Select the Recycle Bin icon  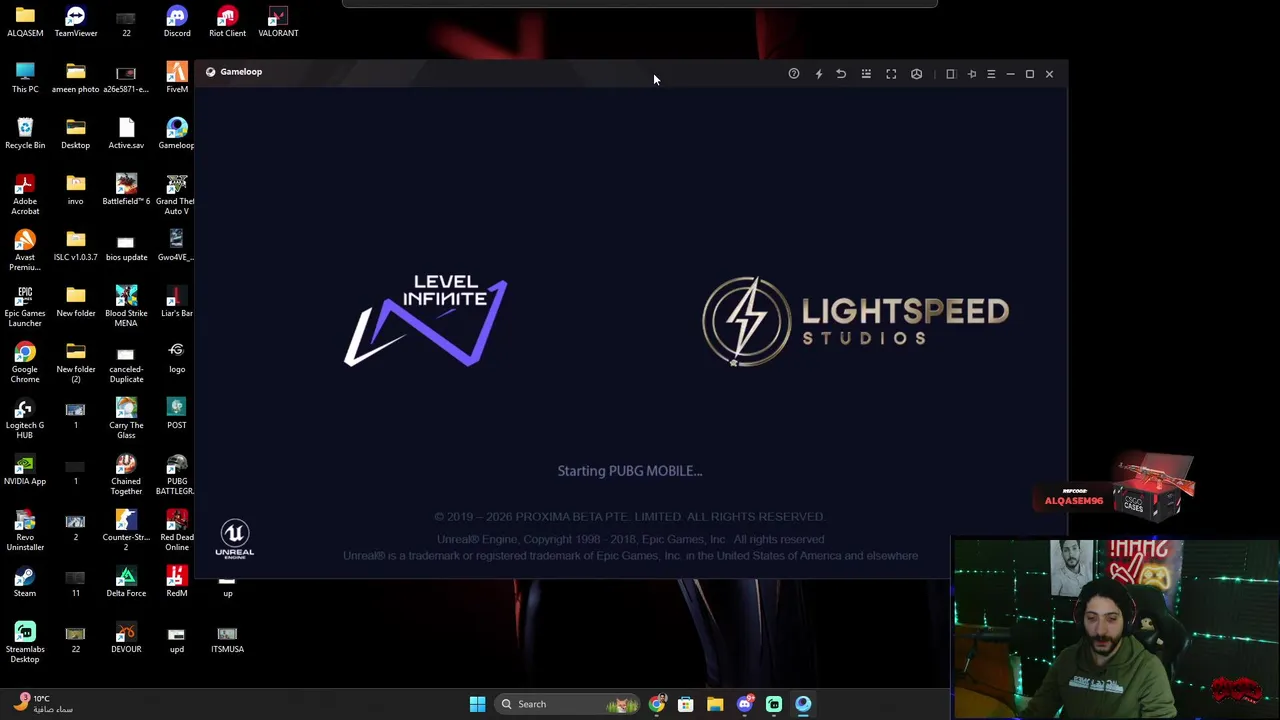pos(25,134)
